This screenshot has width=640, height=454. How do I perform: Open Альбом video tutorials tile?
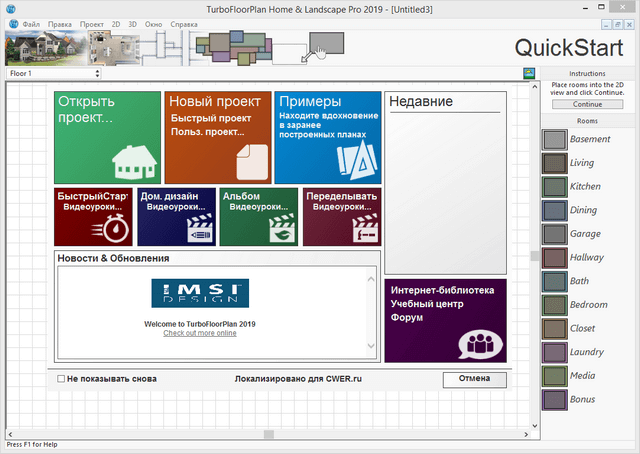(x=258, y=217)
